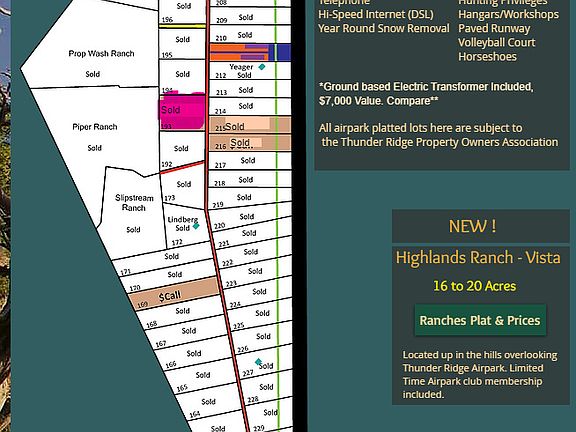Viewport: 576px width, 432px height.
Task: Select lot 195 on the plat map
Action: click(182, 42)
